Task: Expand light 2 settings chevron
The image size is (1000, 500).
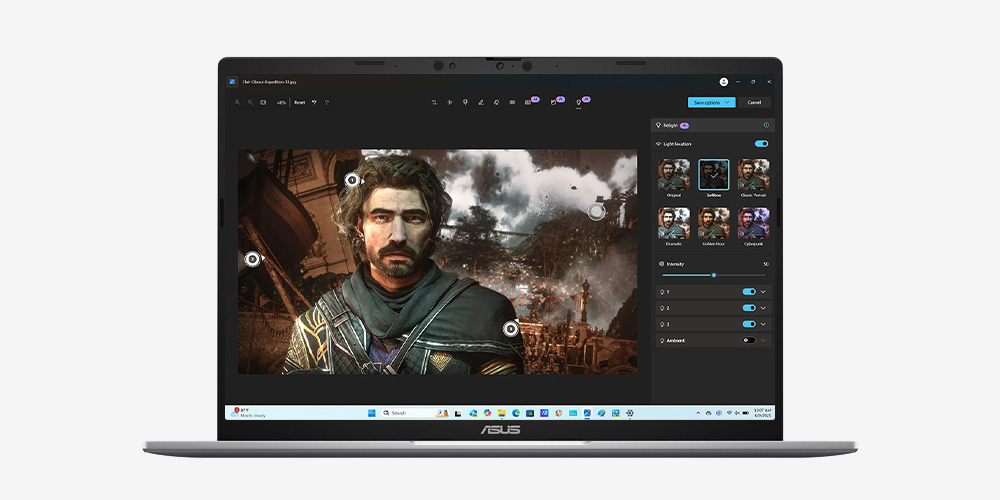Action: pyautogui.click(x=764, y=308)
